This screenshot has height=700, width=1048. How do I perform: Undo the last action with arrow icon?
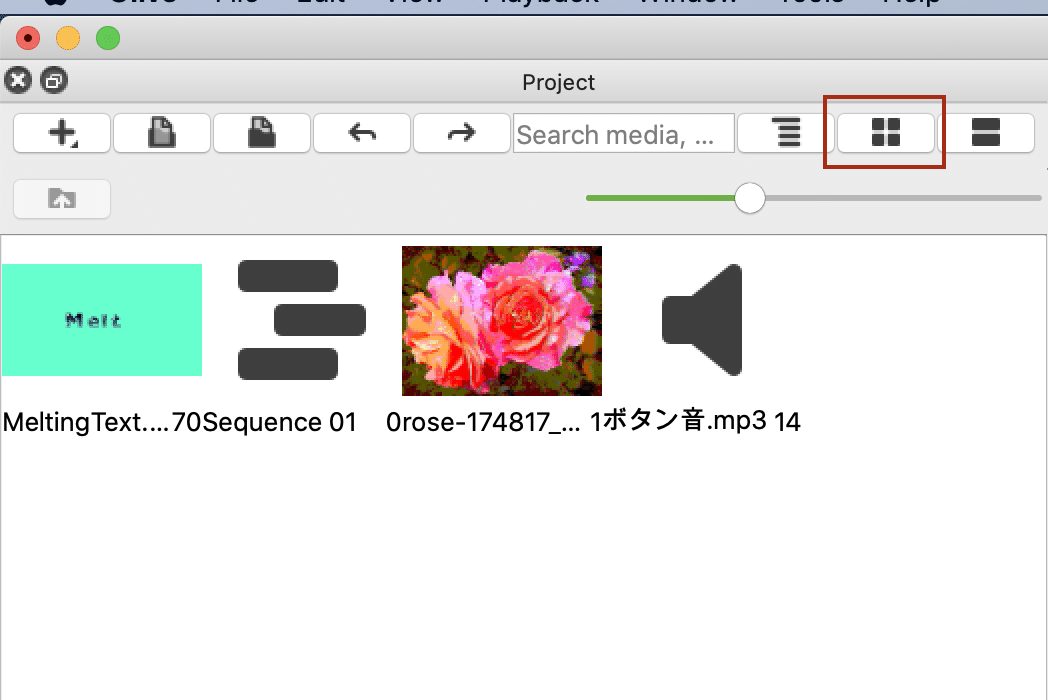click(362, 133)
